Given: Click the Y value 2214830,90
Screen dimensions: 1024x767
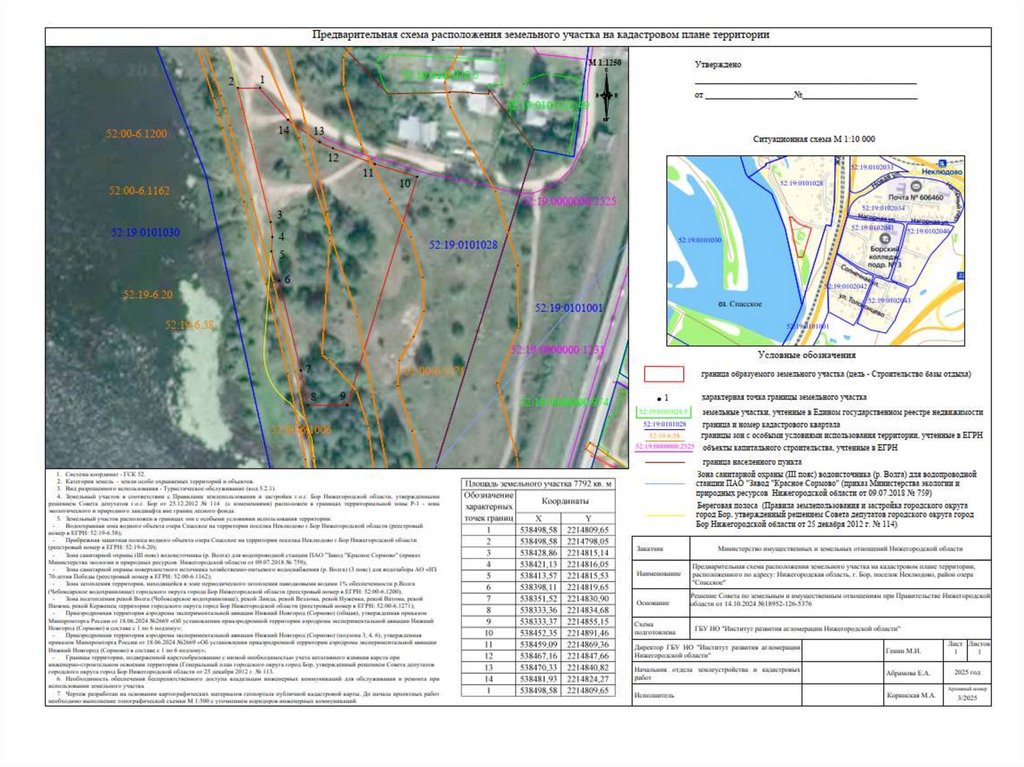Looking at the screenshot, I should point(587,598).
